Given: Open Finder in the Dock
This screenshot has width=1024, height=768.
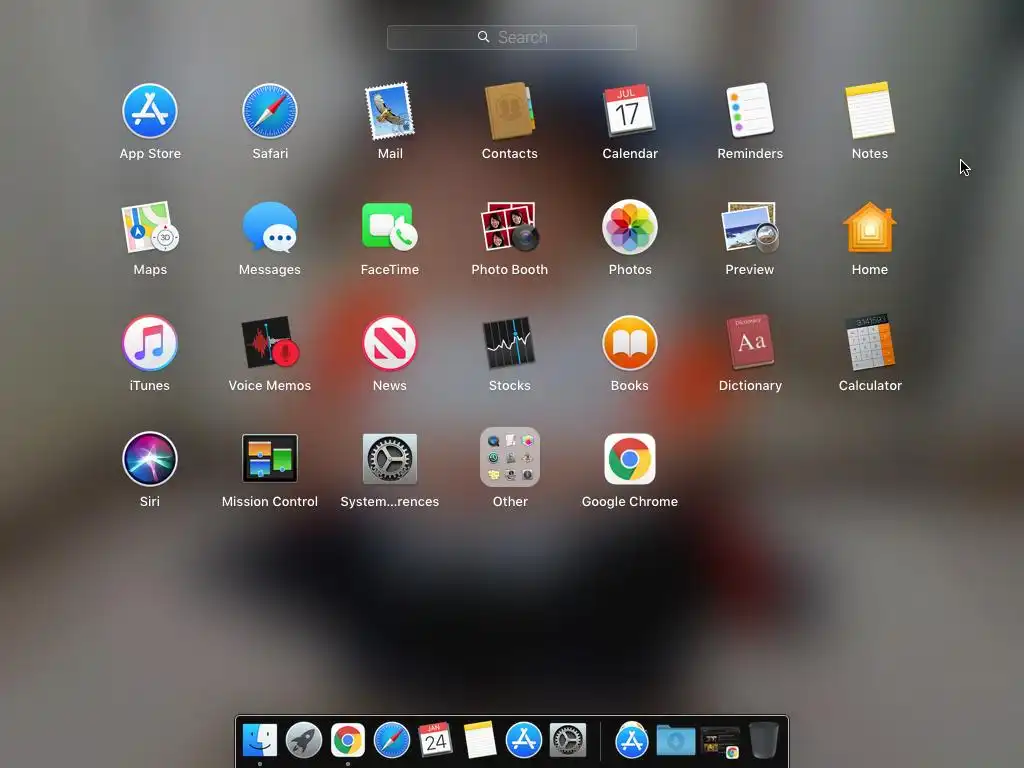Looking at the screenshot, I should click(x=260, y=741).
